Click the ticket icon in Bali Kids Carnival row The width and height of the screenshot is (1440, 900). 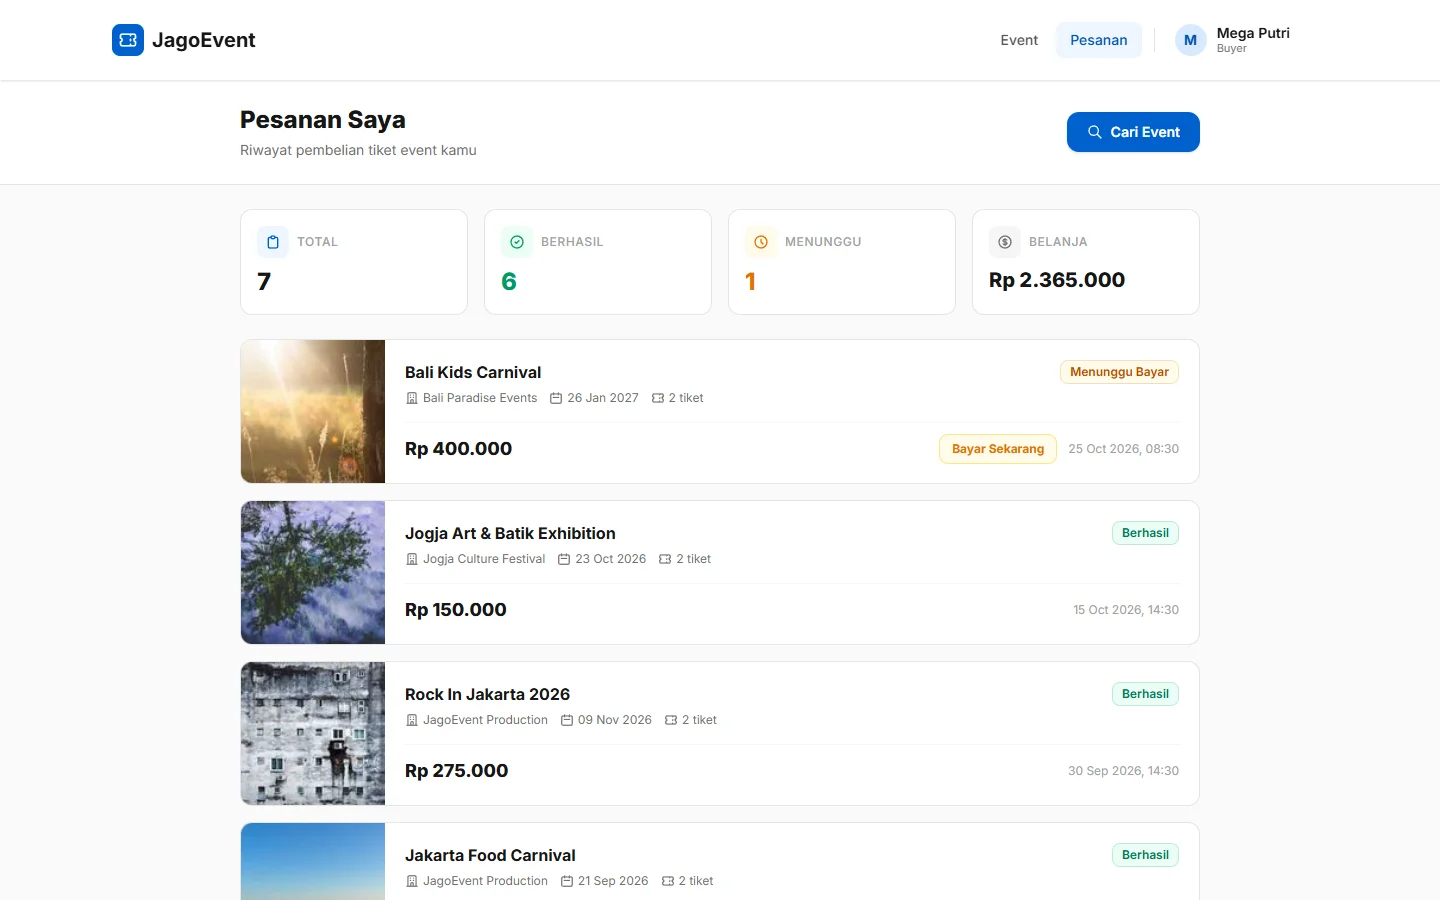click(658, 398)
